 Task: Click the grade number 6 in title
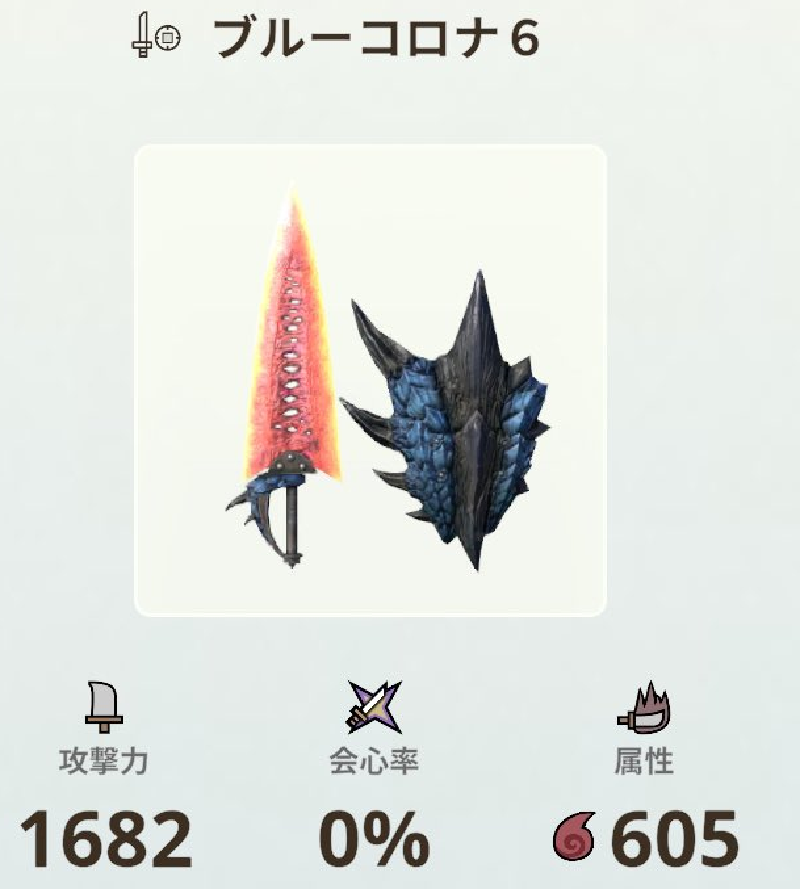(x=523, y=39)
